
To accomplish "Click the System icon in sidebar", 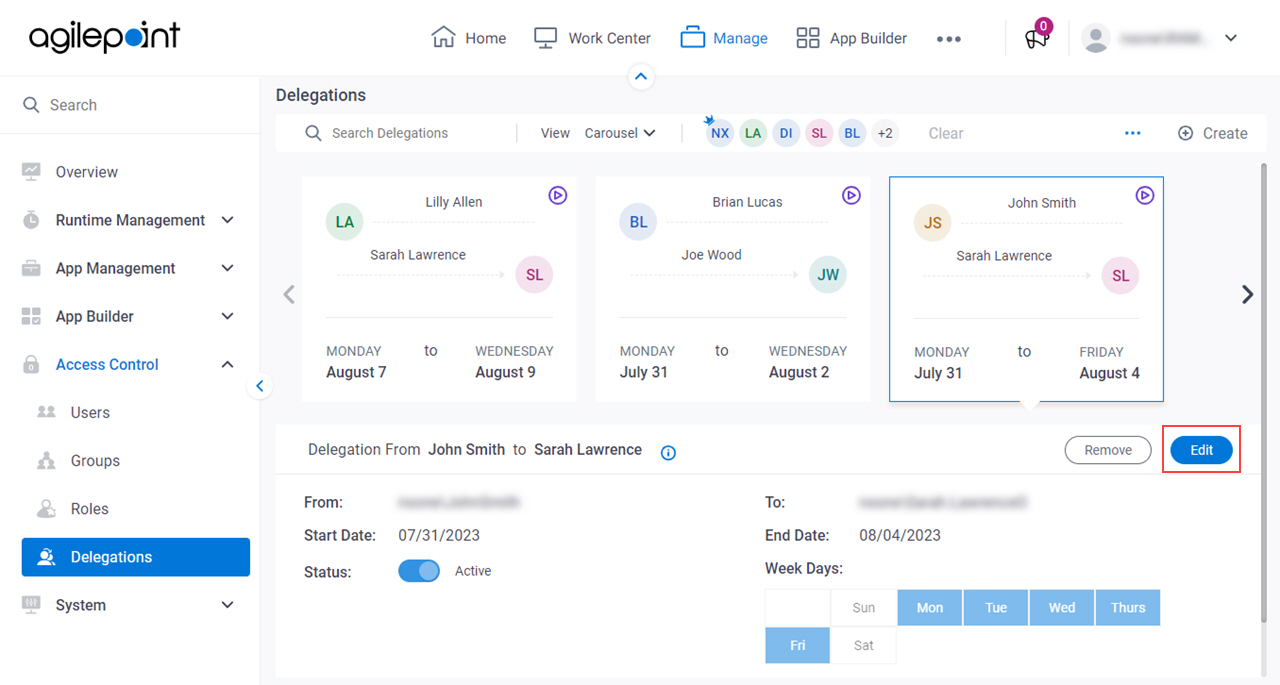I will 31,605.
